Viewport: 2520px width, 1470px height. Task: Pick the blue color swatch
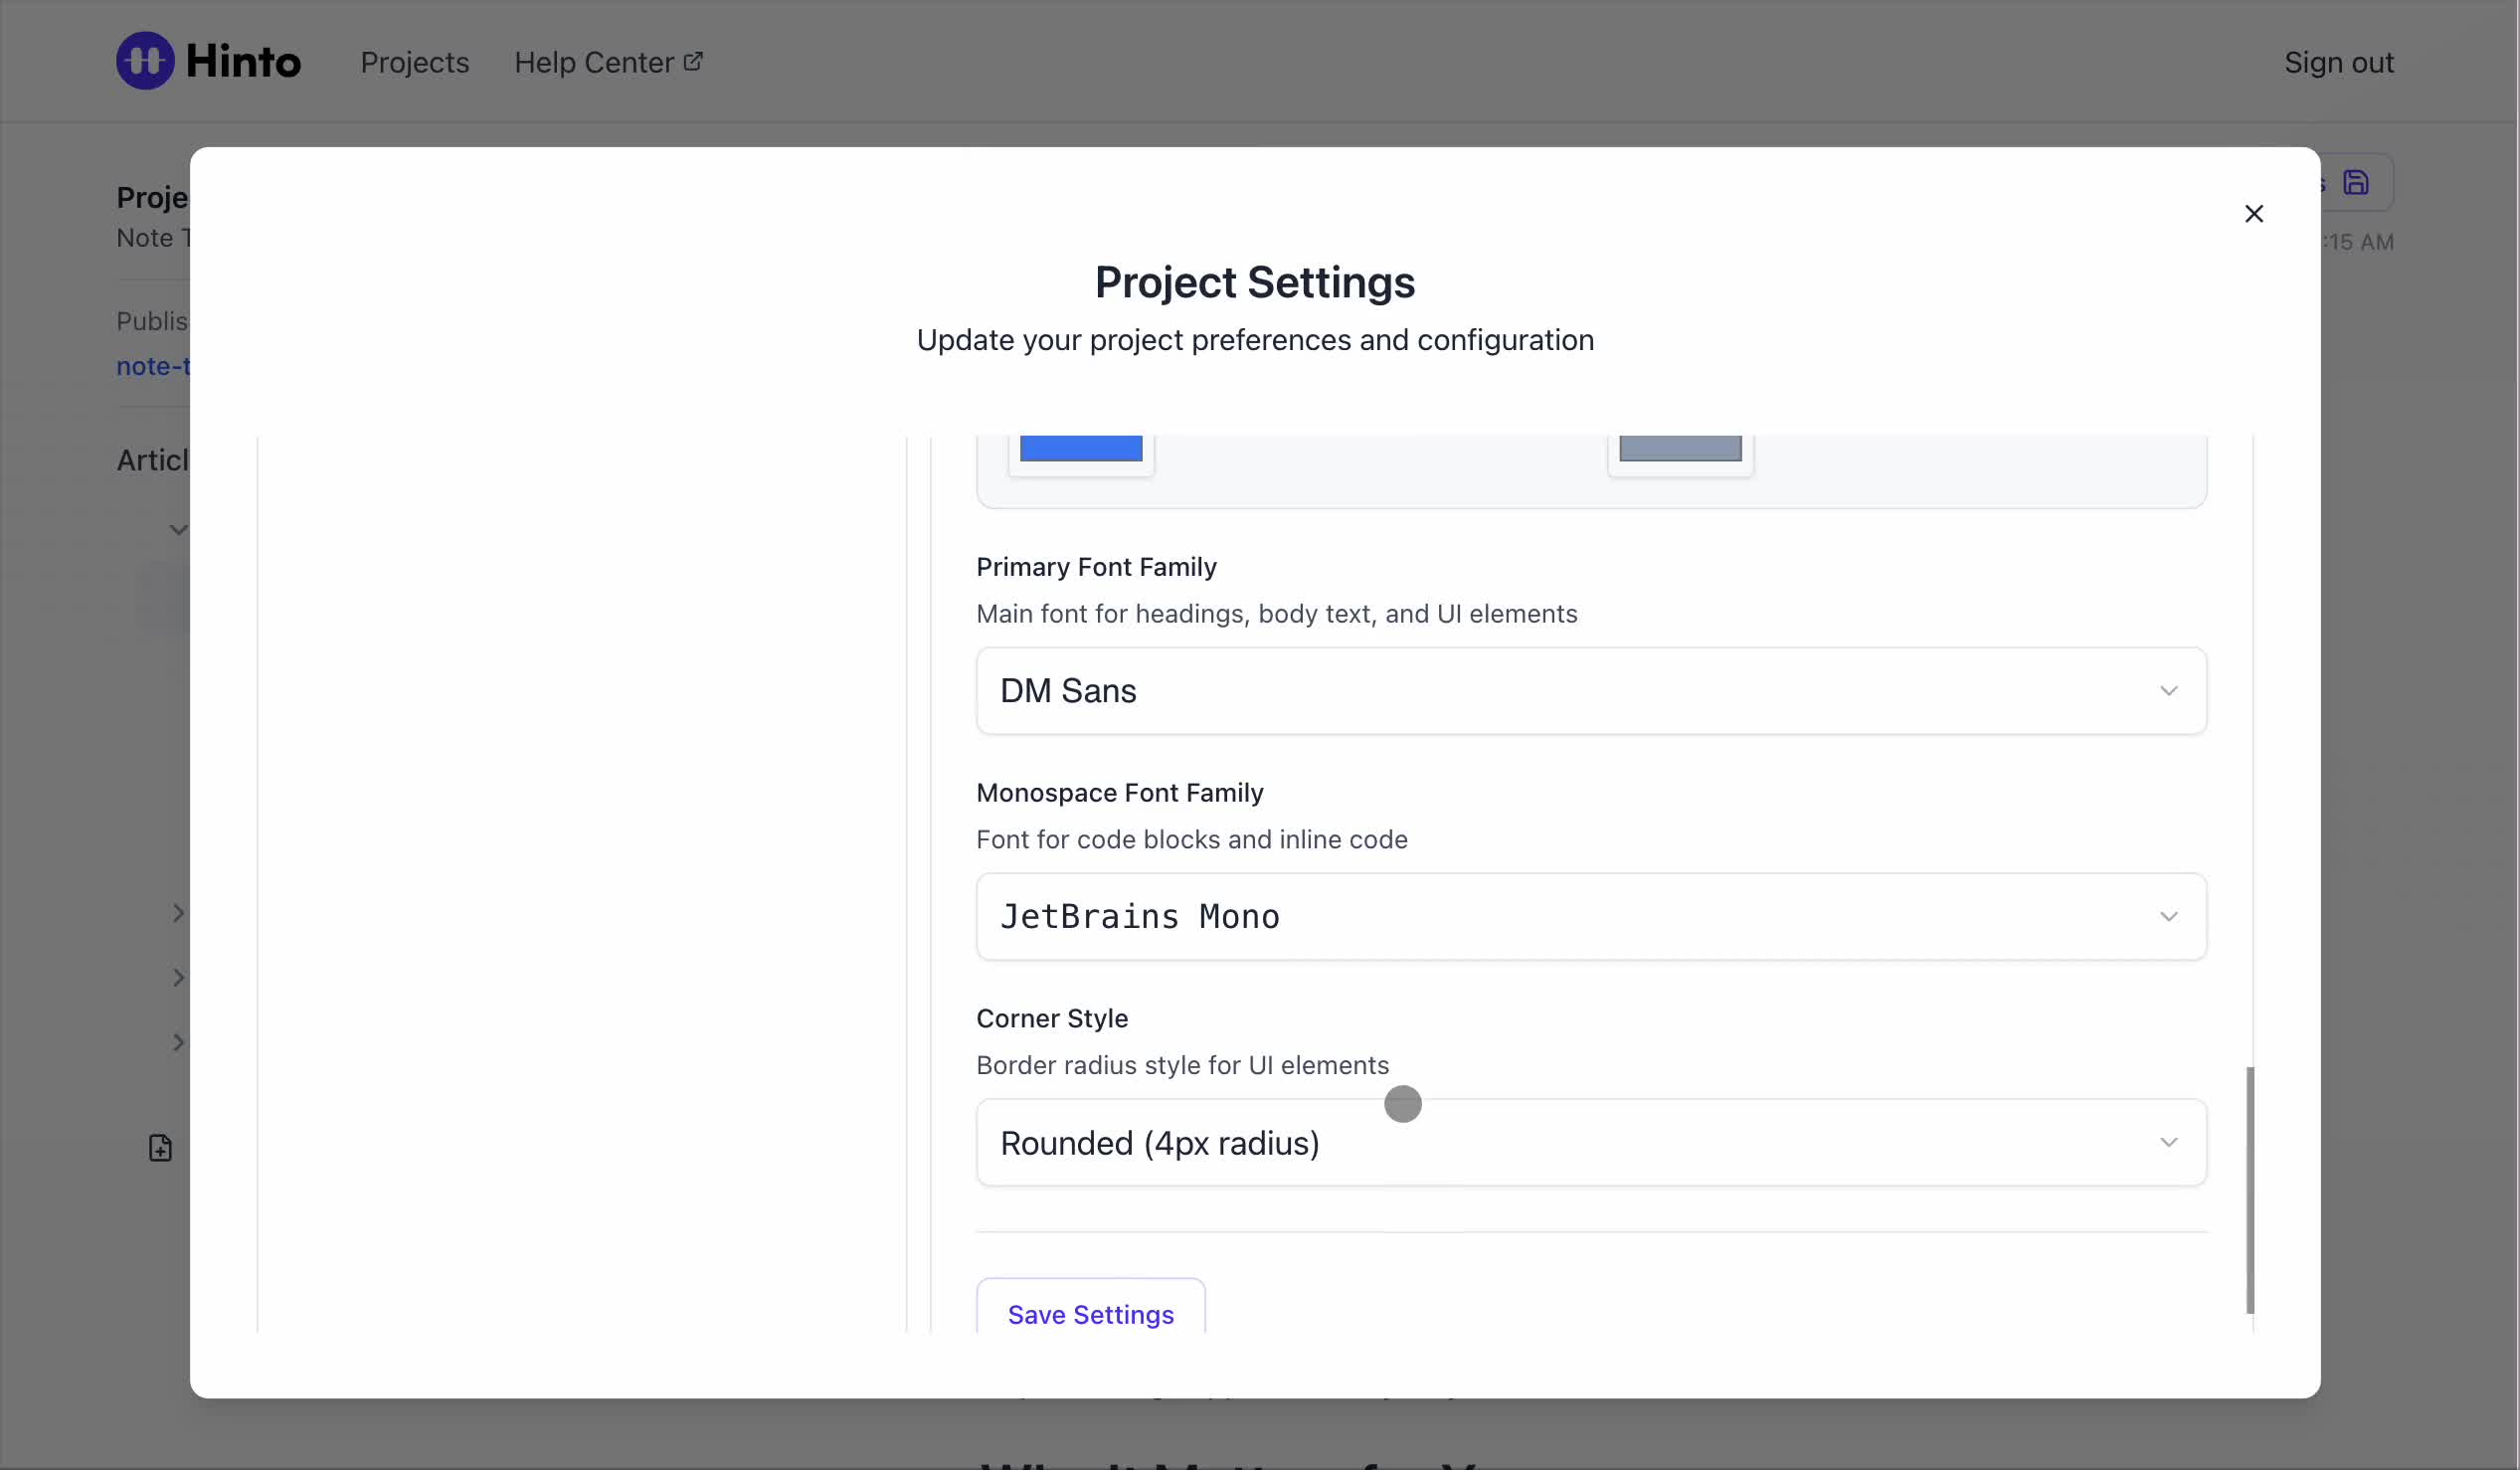1080,449
